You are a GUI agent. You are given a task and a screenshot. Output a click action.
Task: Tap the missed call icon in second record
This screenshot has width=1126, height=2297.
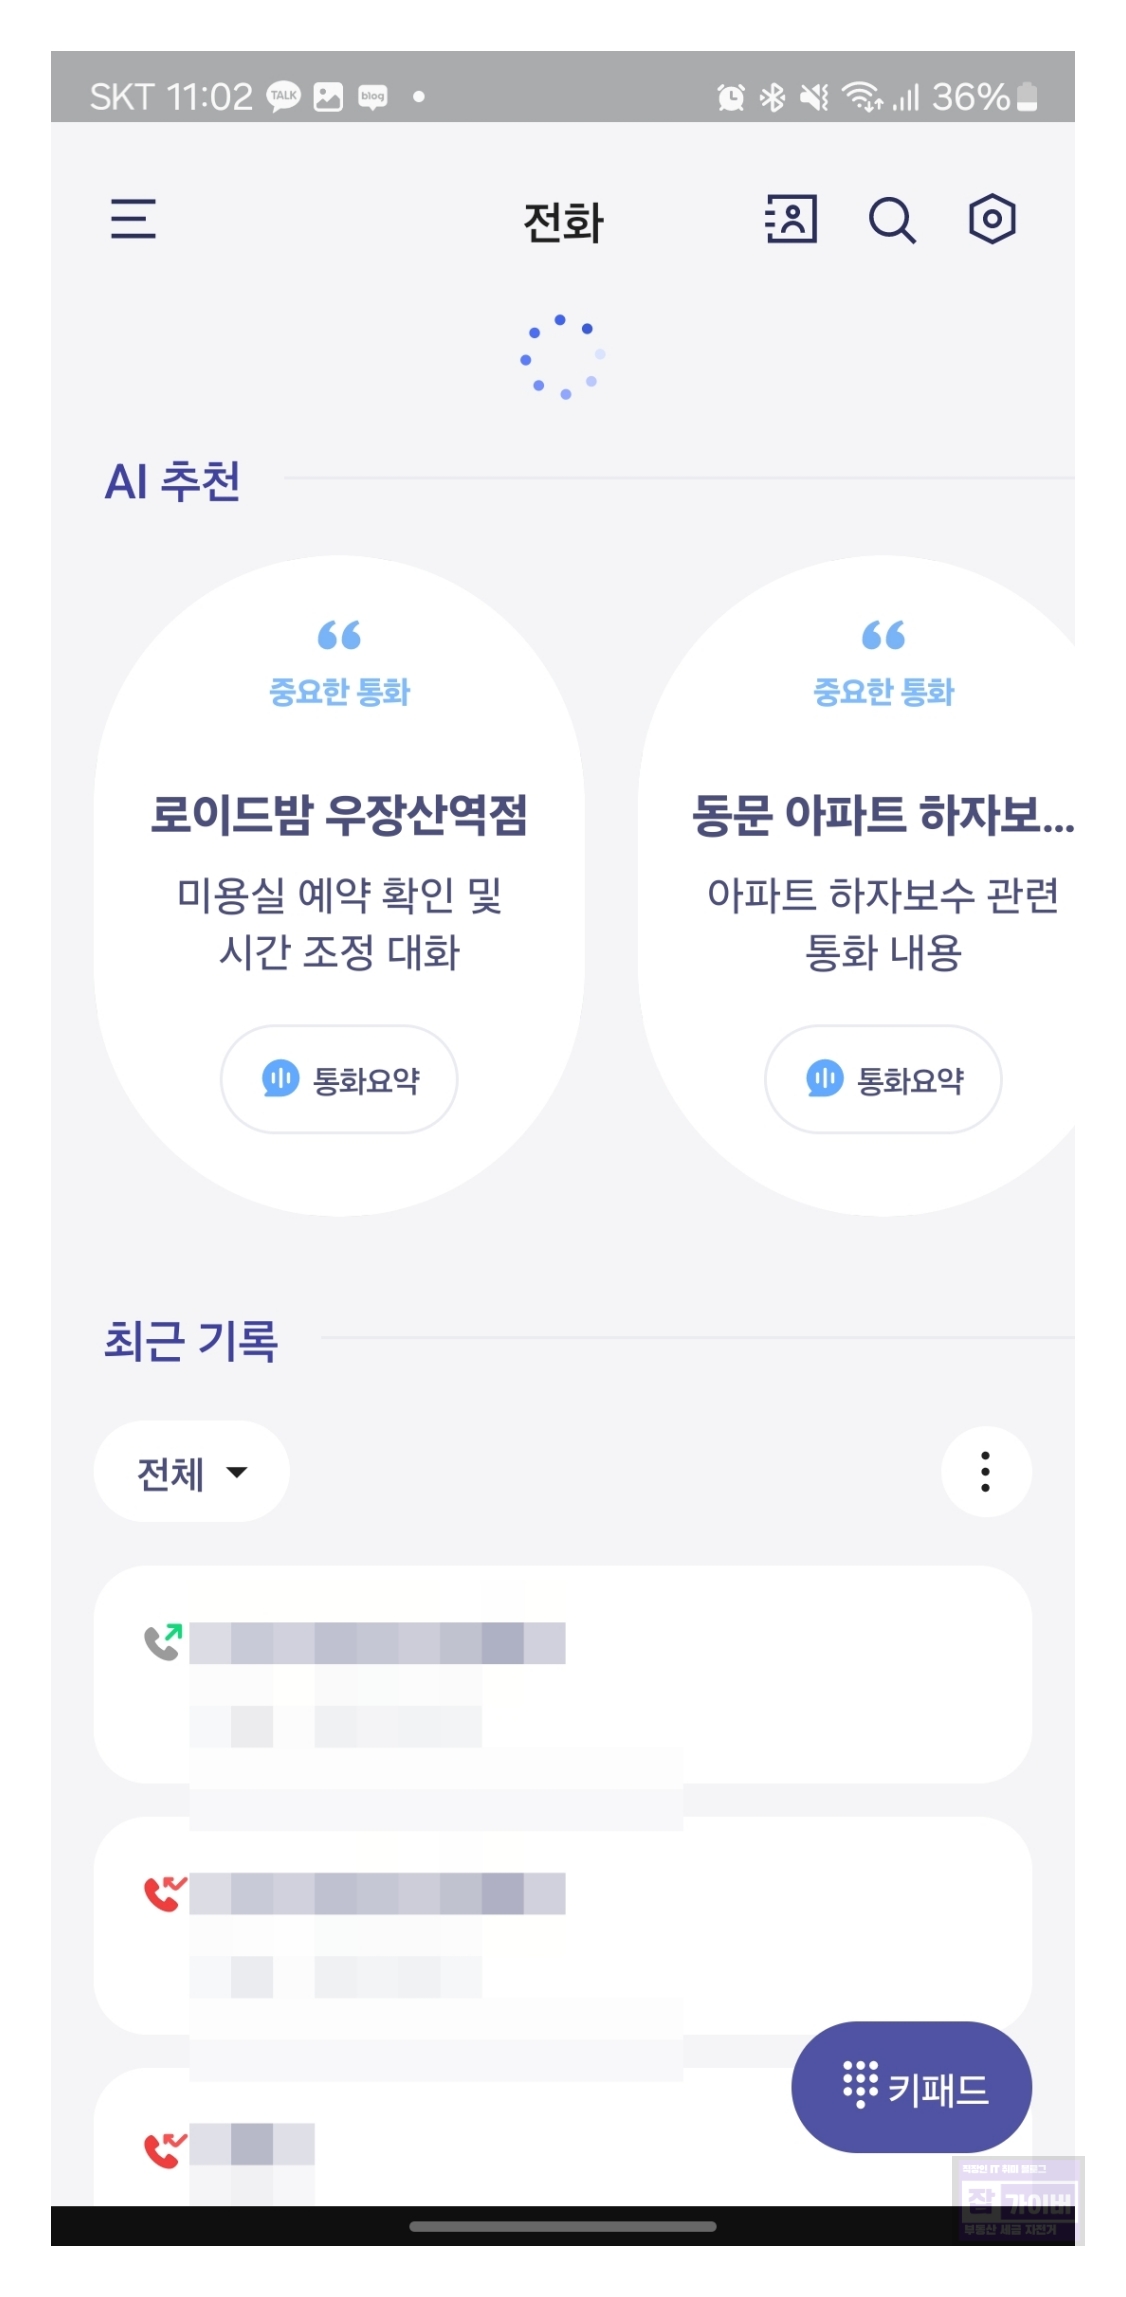(165, 1892)
